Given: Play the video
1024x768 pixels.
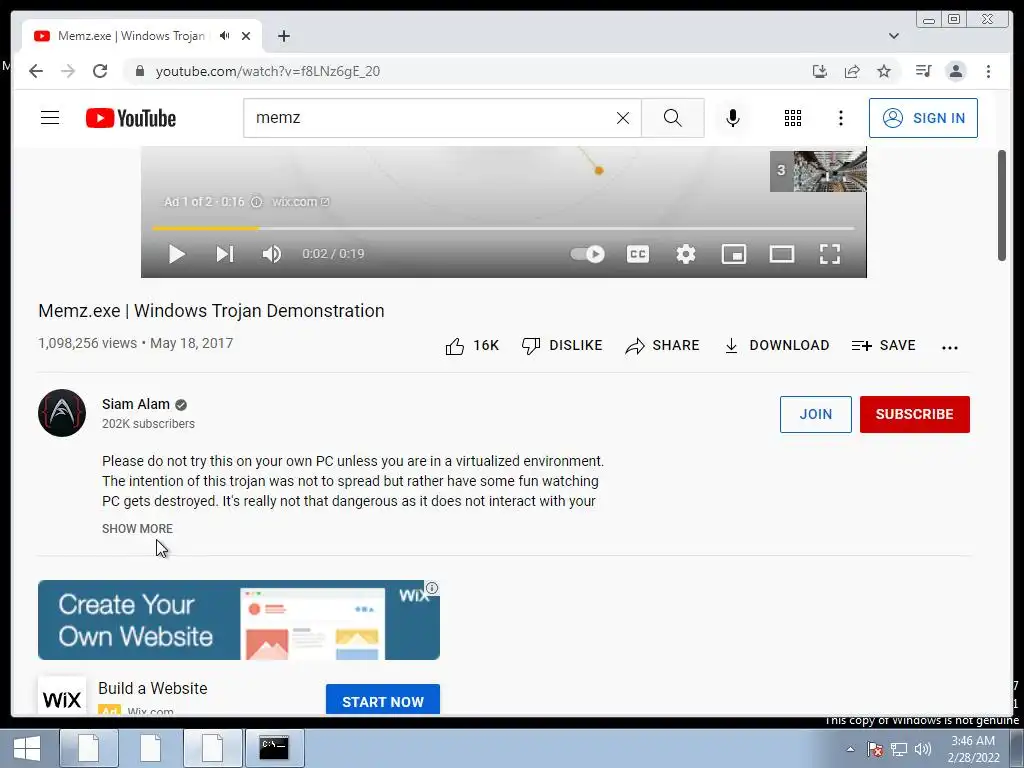Looking at the screenshot, I should tap(176, 254).
